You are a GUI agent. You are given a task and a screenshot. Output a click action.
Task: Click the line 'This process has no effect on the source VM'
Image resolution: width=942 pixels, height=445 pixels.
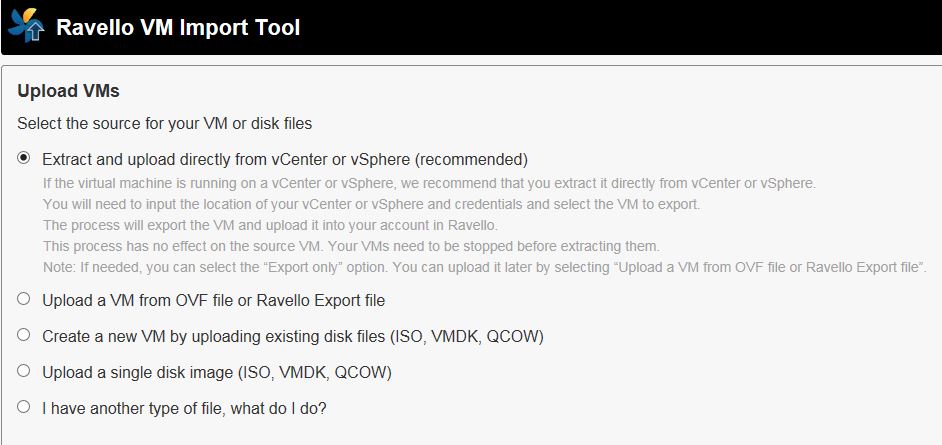click(x=351, y=246)
